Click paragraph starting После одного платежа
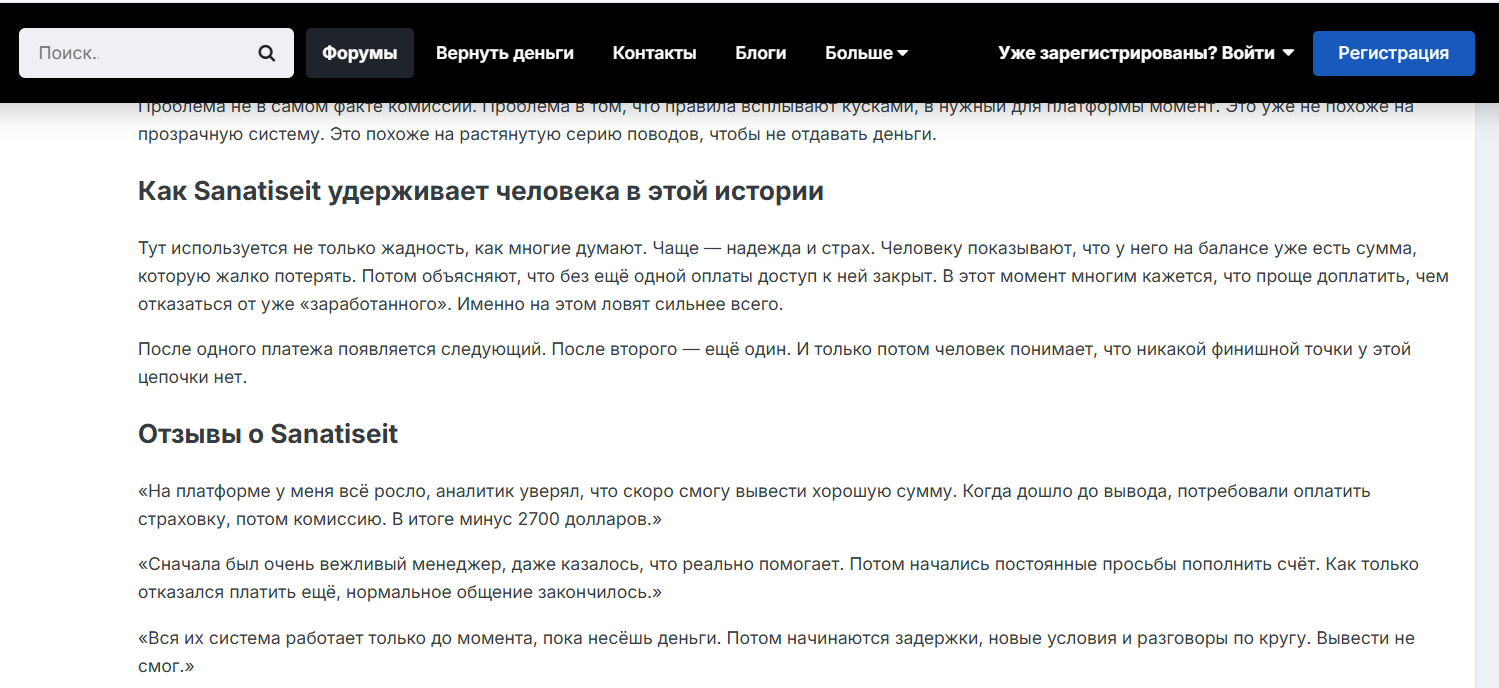Image resolution: width=1499 pixels, height=688 pixels. 775,363
